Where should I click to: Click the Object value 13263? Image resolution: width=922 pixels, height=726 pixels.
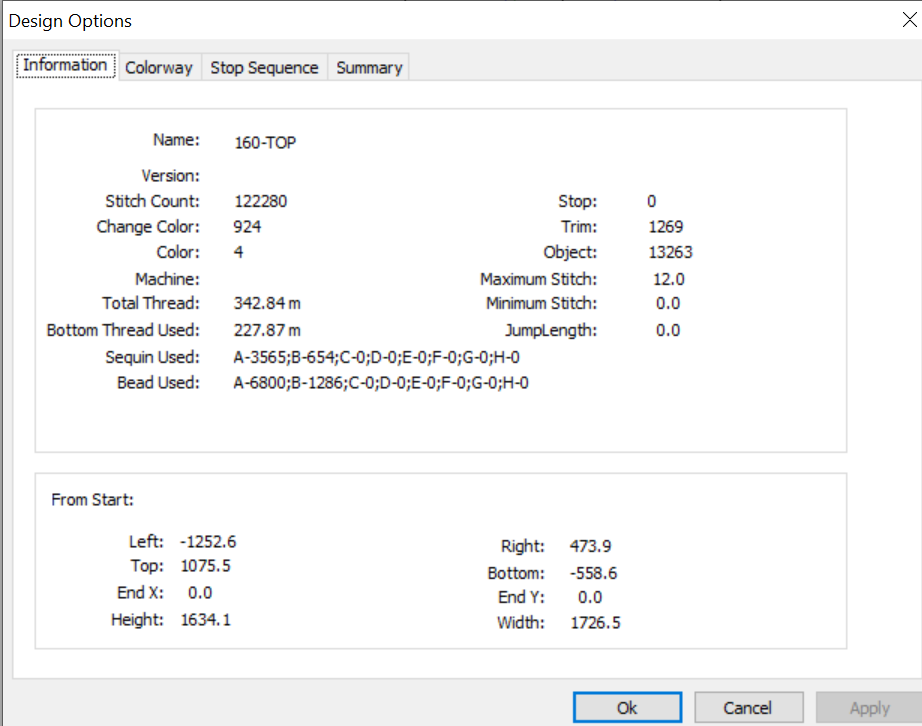point(670,252)
